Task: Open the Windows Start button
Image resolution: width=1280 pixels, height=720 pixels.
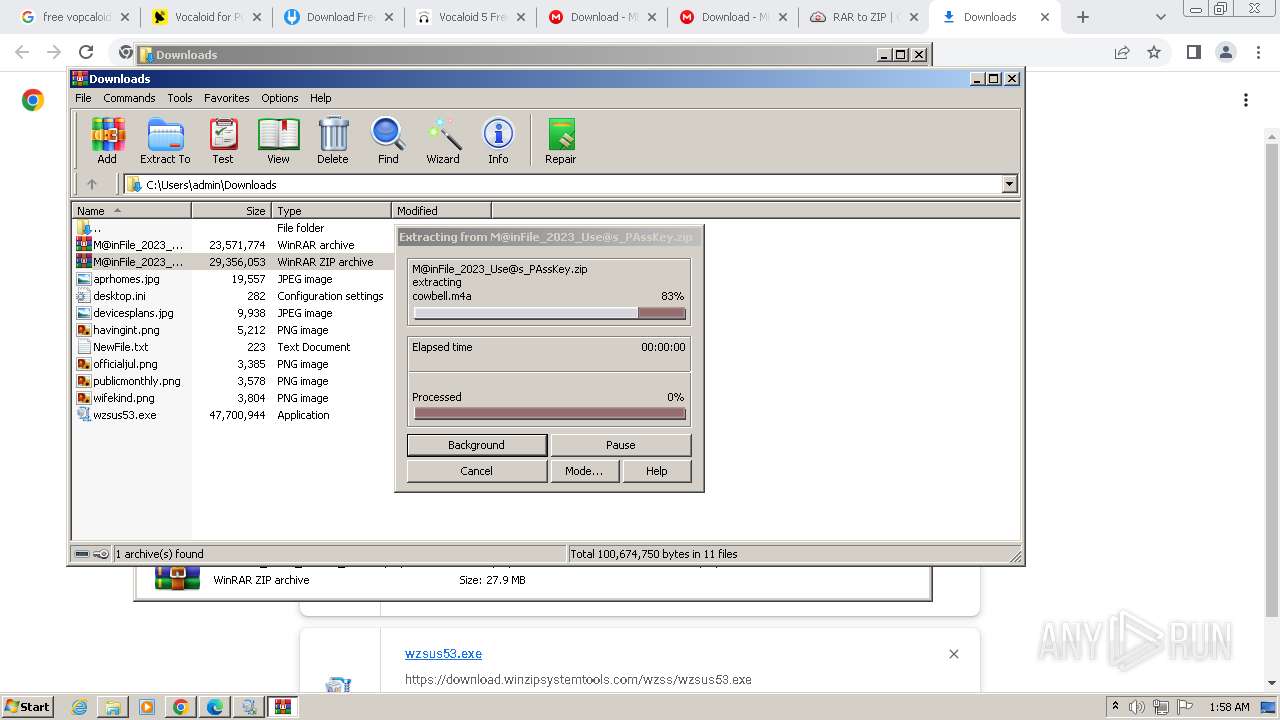Action: coord(27,707)
